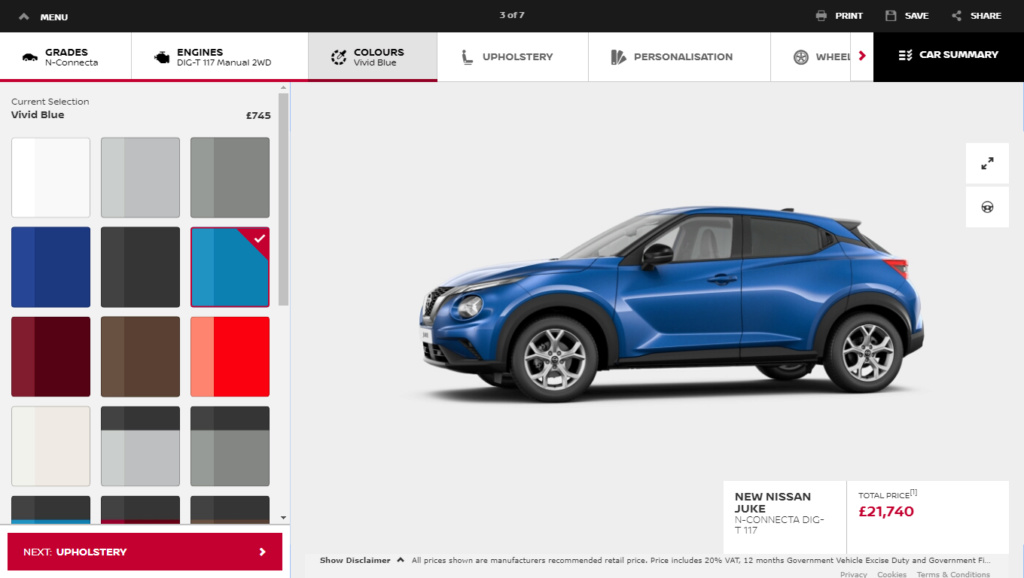The height and width of the screenshot is (578, 1024).
Task: Click the colour list scroll down arrow
Action: click(283, 518)
